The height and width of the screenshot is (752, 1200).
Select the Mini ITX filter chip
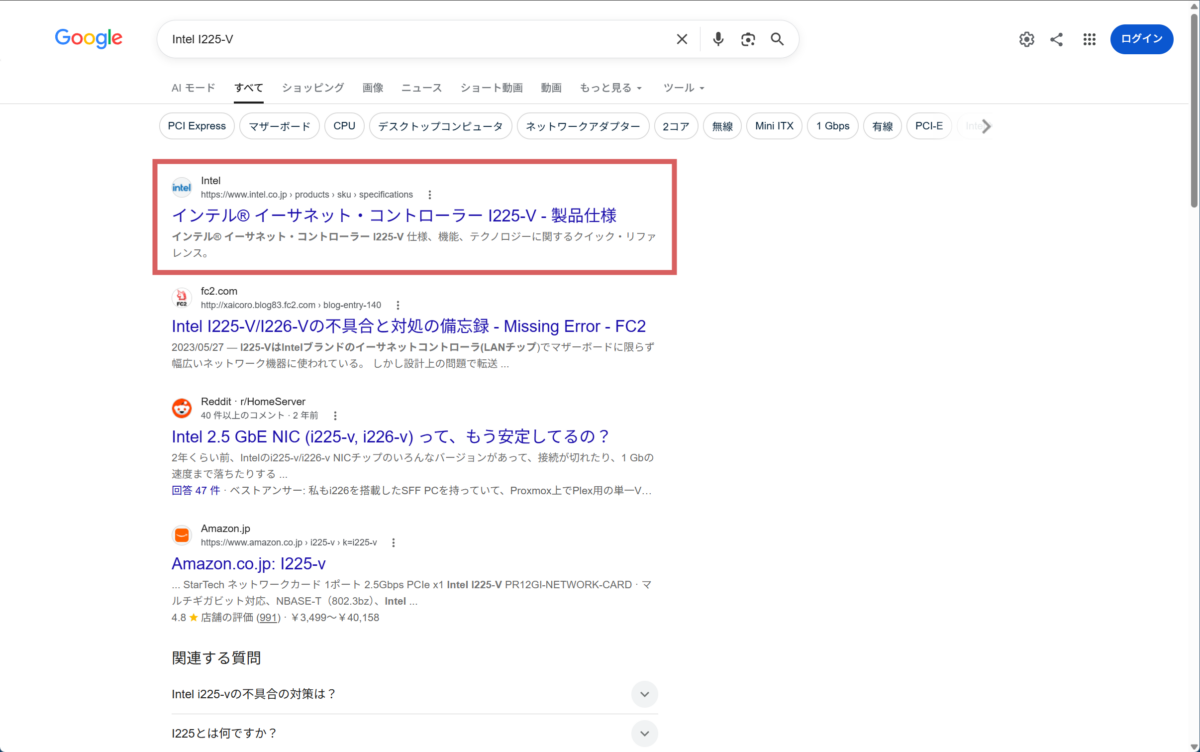tap(774, 126)
